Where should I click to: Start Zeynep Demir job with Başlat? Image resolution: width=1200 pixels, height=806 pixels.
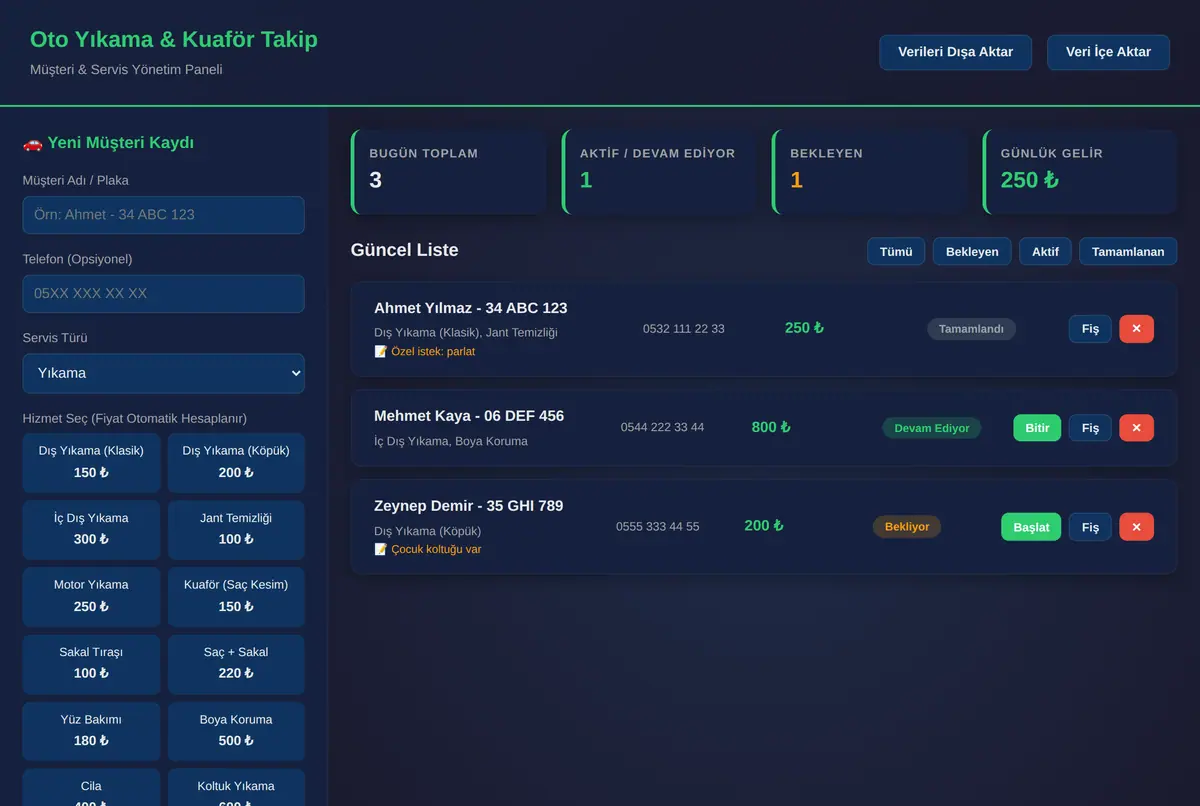1031,527
